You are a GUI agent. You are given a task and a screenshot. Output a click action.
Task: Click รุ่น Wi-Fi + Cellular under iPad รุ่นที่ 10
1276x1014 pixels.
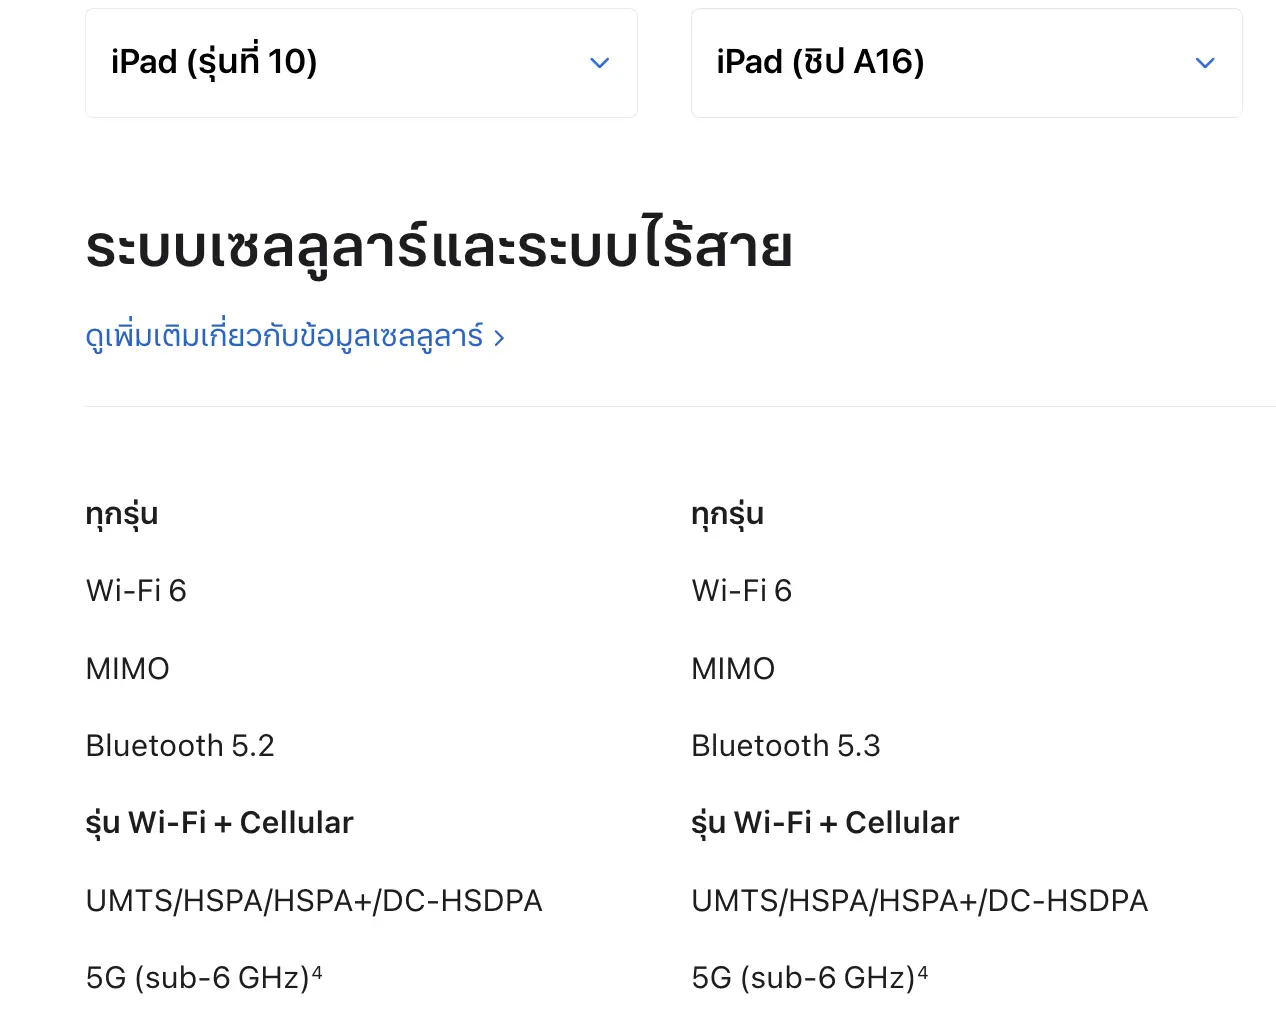220,823
